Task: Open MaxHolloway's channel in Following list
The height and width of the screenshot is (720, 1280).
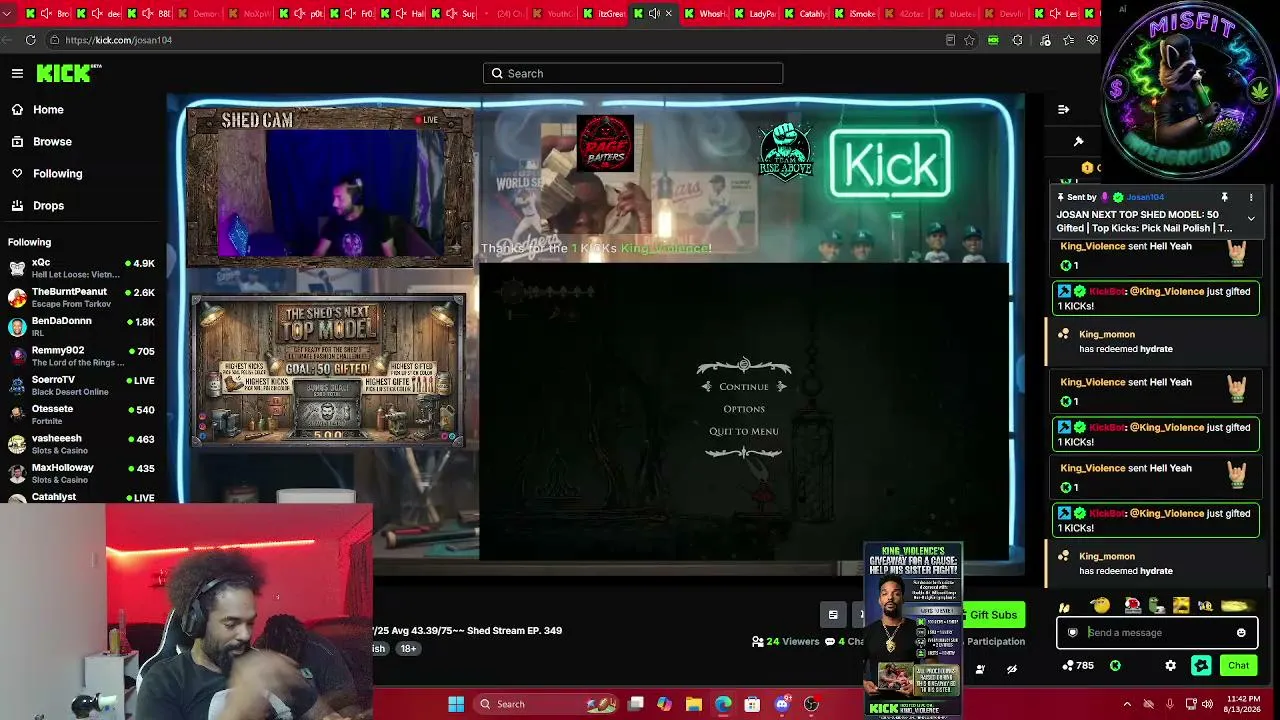Action: [x=81, y=473]
